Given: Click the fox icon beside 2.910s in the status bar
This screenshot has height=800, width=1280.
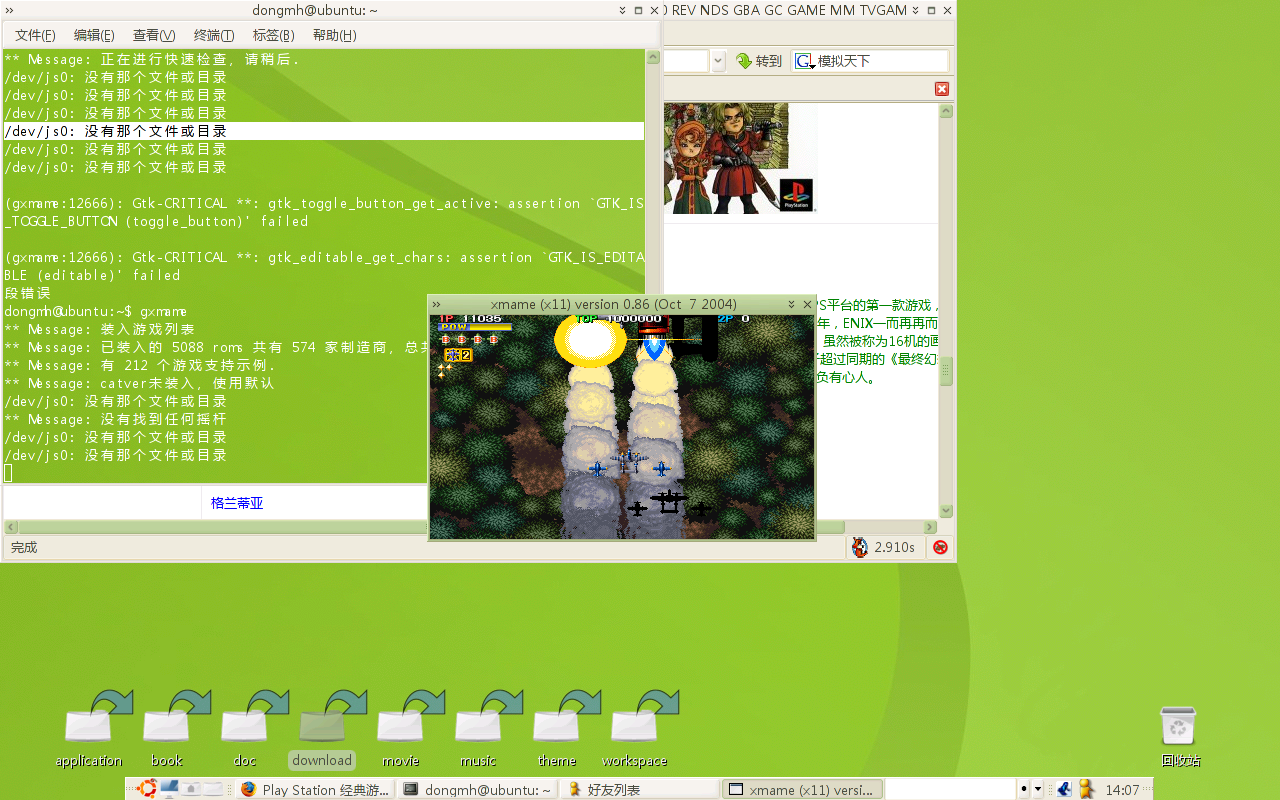Looking at the screenshot, I should [x=860, y=547].
